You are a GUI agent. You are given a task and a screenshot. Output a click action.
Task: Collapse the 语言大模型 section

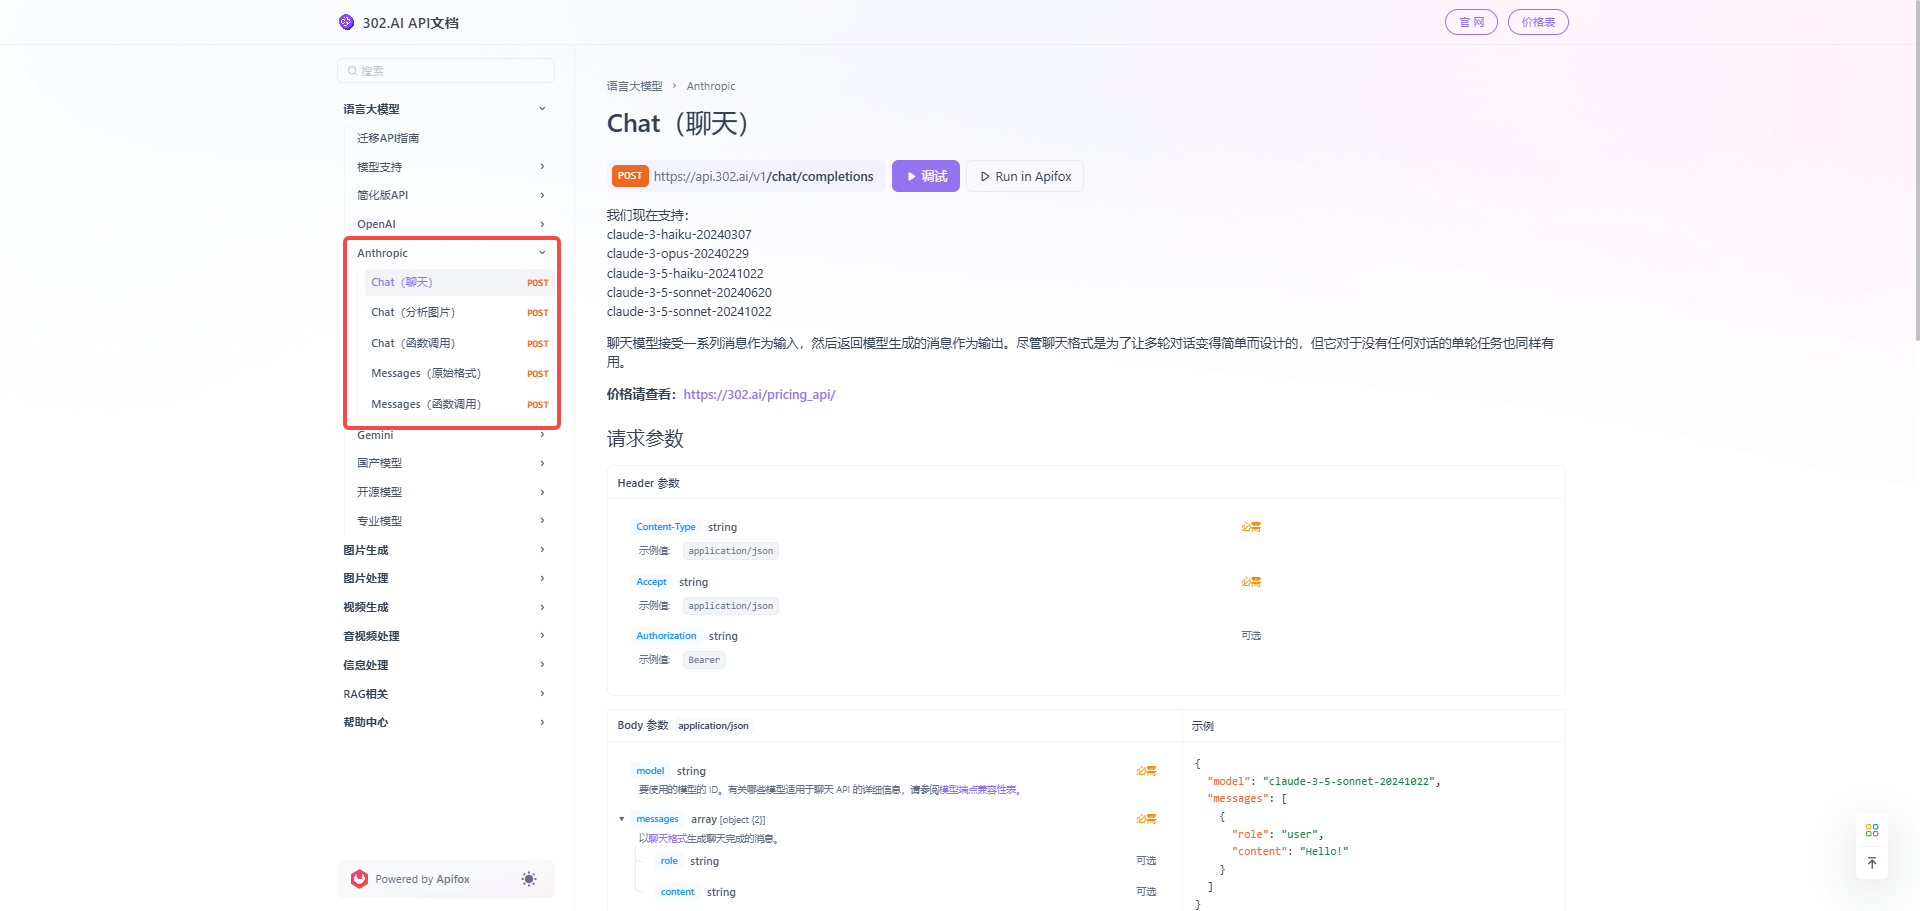[542, 109]
